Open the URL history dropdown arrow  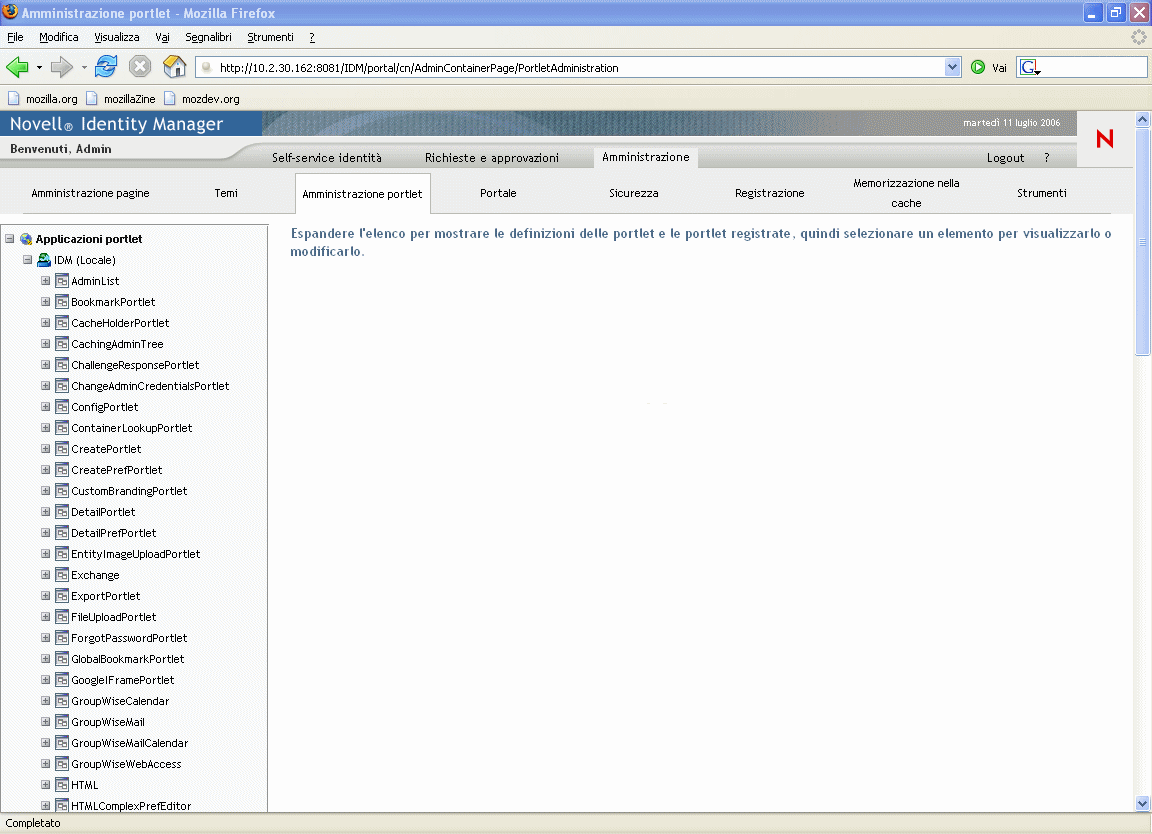952,68
